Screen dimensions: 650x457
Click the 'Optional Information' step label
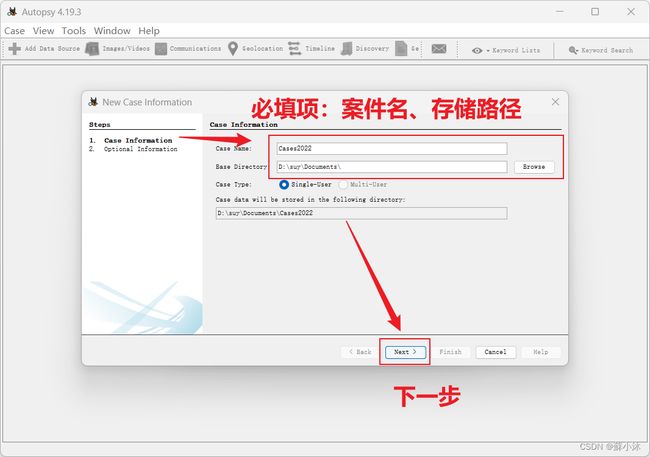(141, 149)
